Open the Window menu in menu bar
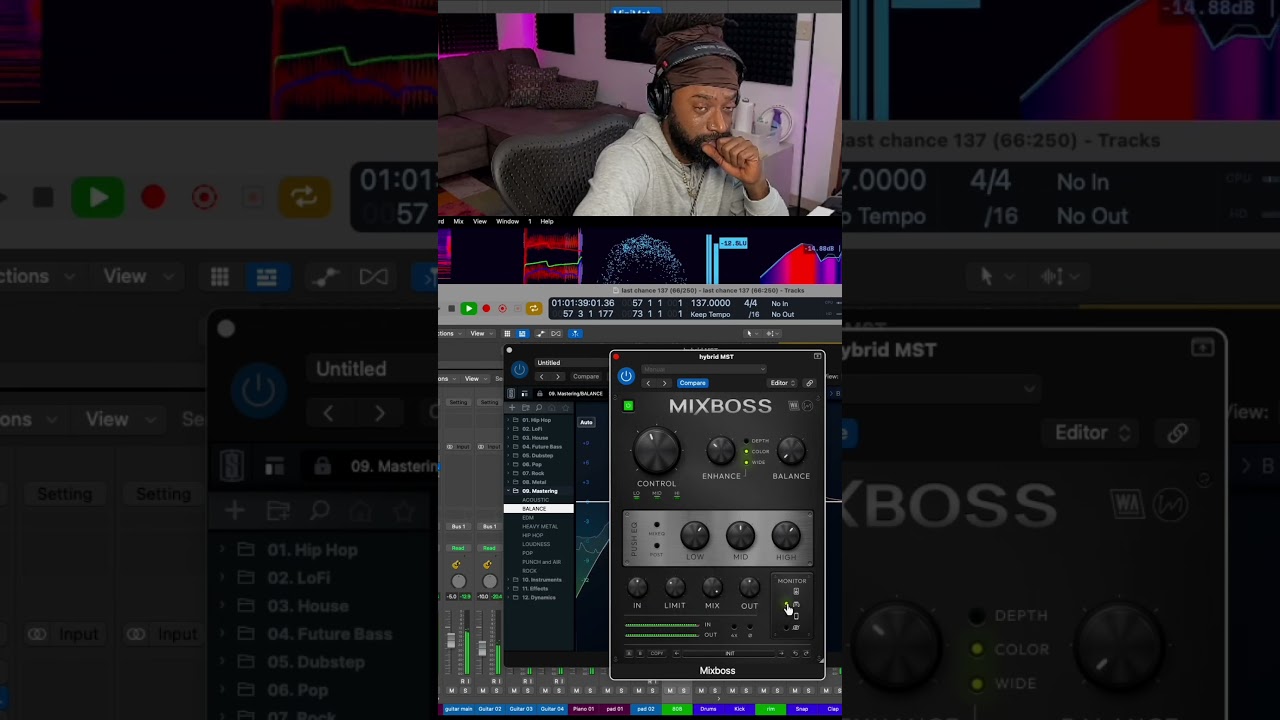Screen dimensions: 1280x720 pos(508,221)
